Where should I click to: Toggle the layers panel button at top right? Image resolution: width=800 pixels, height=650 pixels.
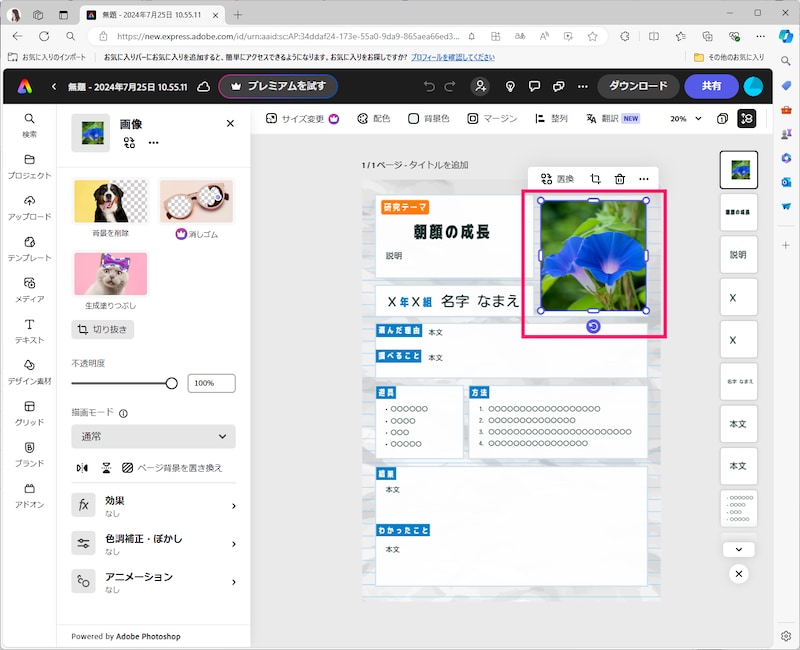(x=747, y=119)
